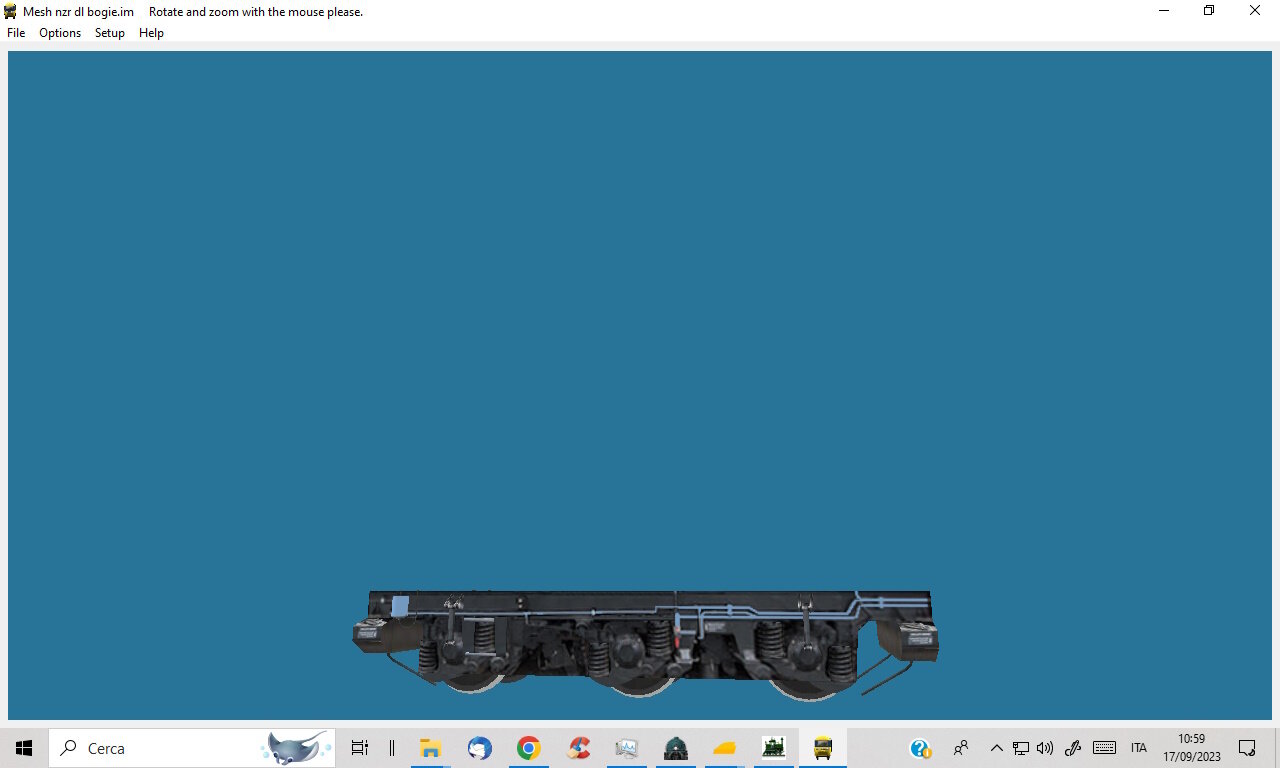
Task: Click the Get Help tray icon
Action: (x=921, y=748)
